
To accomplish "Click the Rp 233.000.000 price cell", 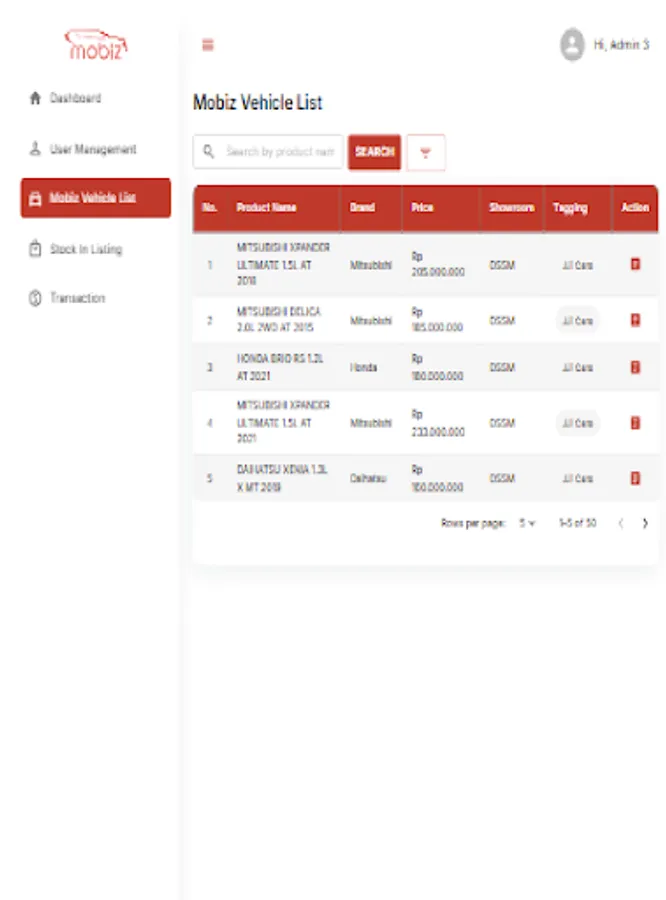I will click(437, 423).
